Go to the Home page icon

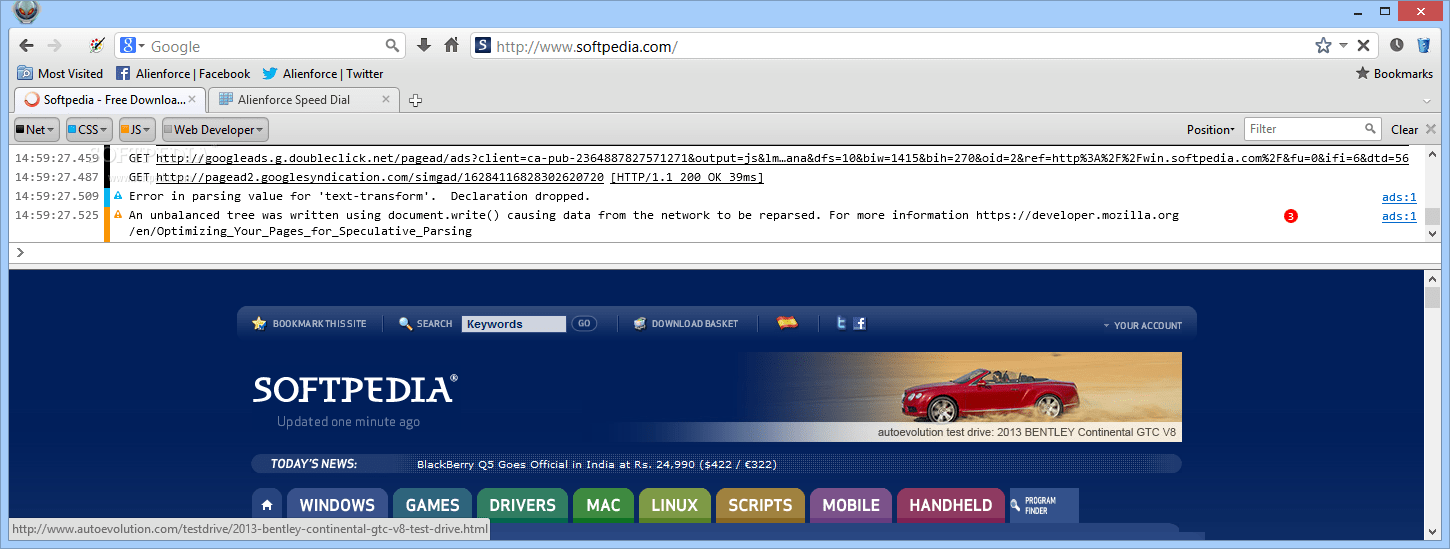pos(452,46)
